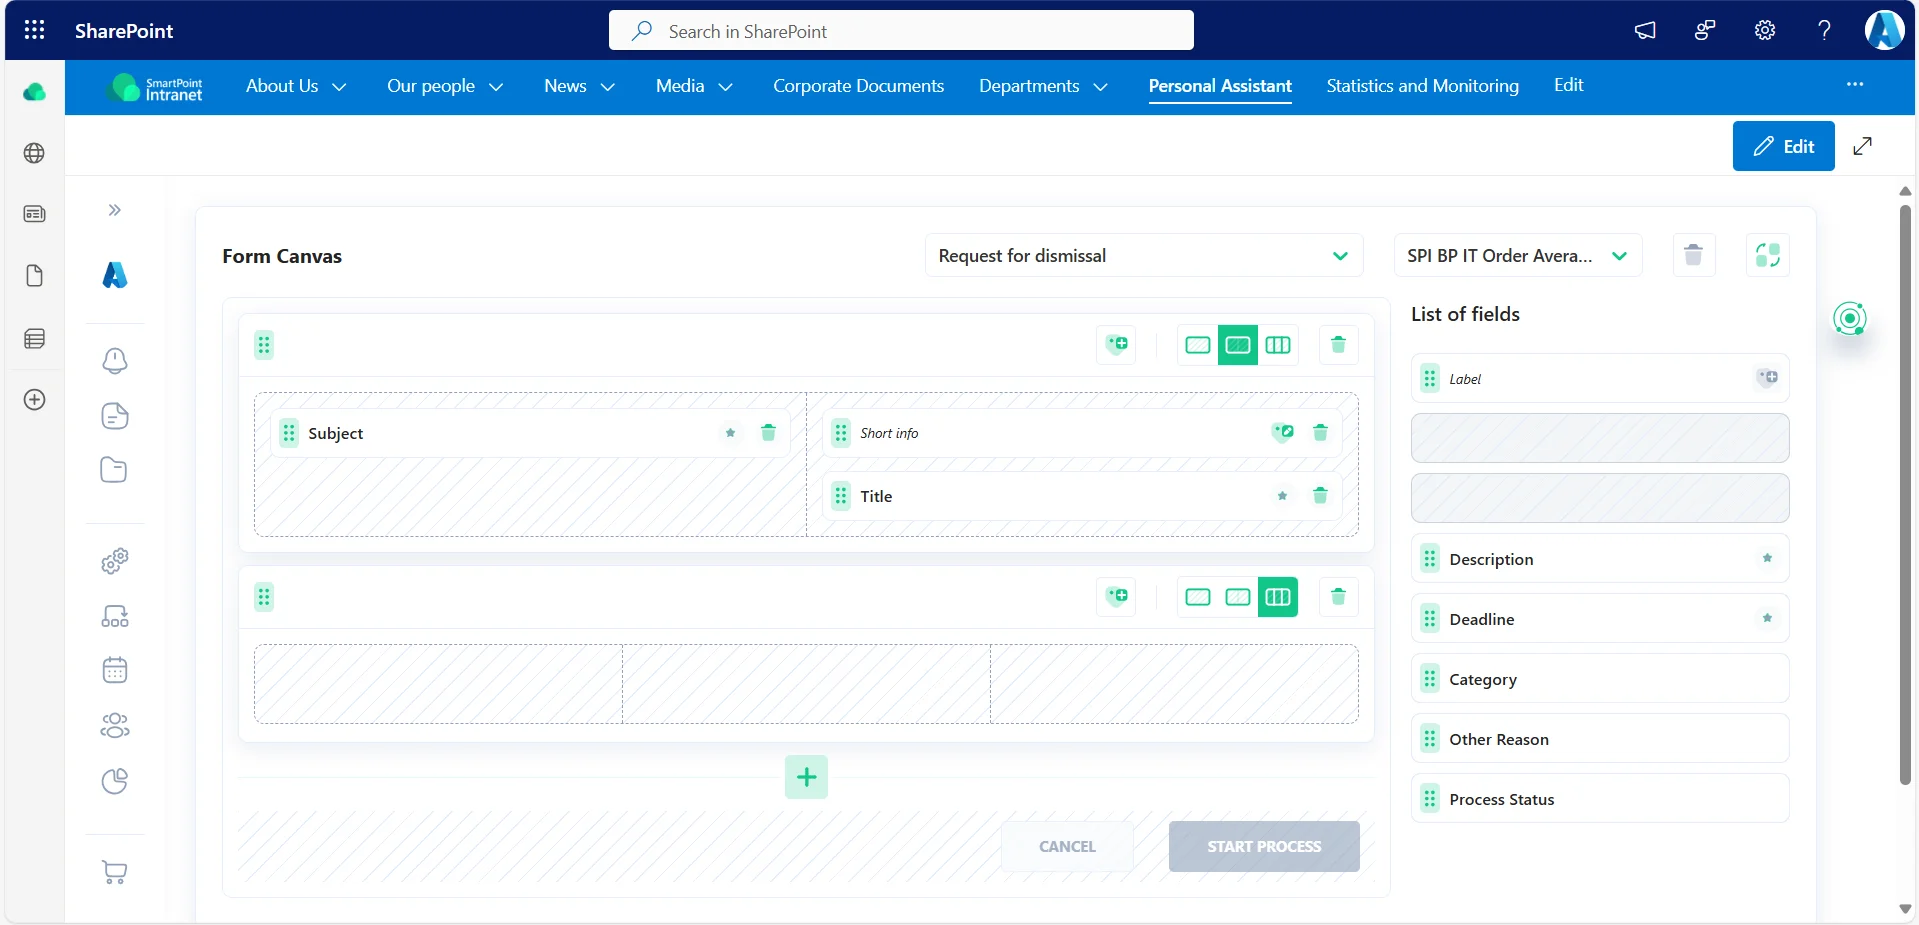Toggle full screen expand arrow
Viewport: 1919px width, 925px height.
click(x=1862, y=146)
